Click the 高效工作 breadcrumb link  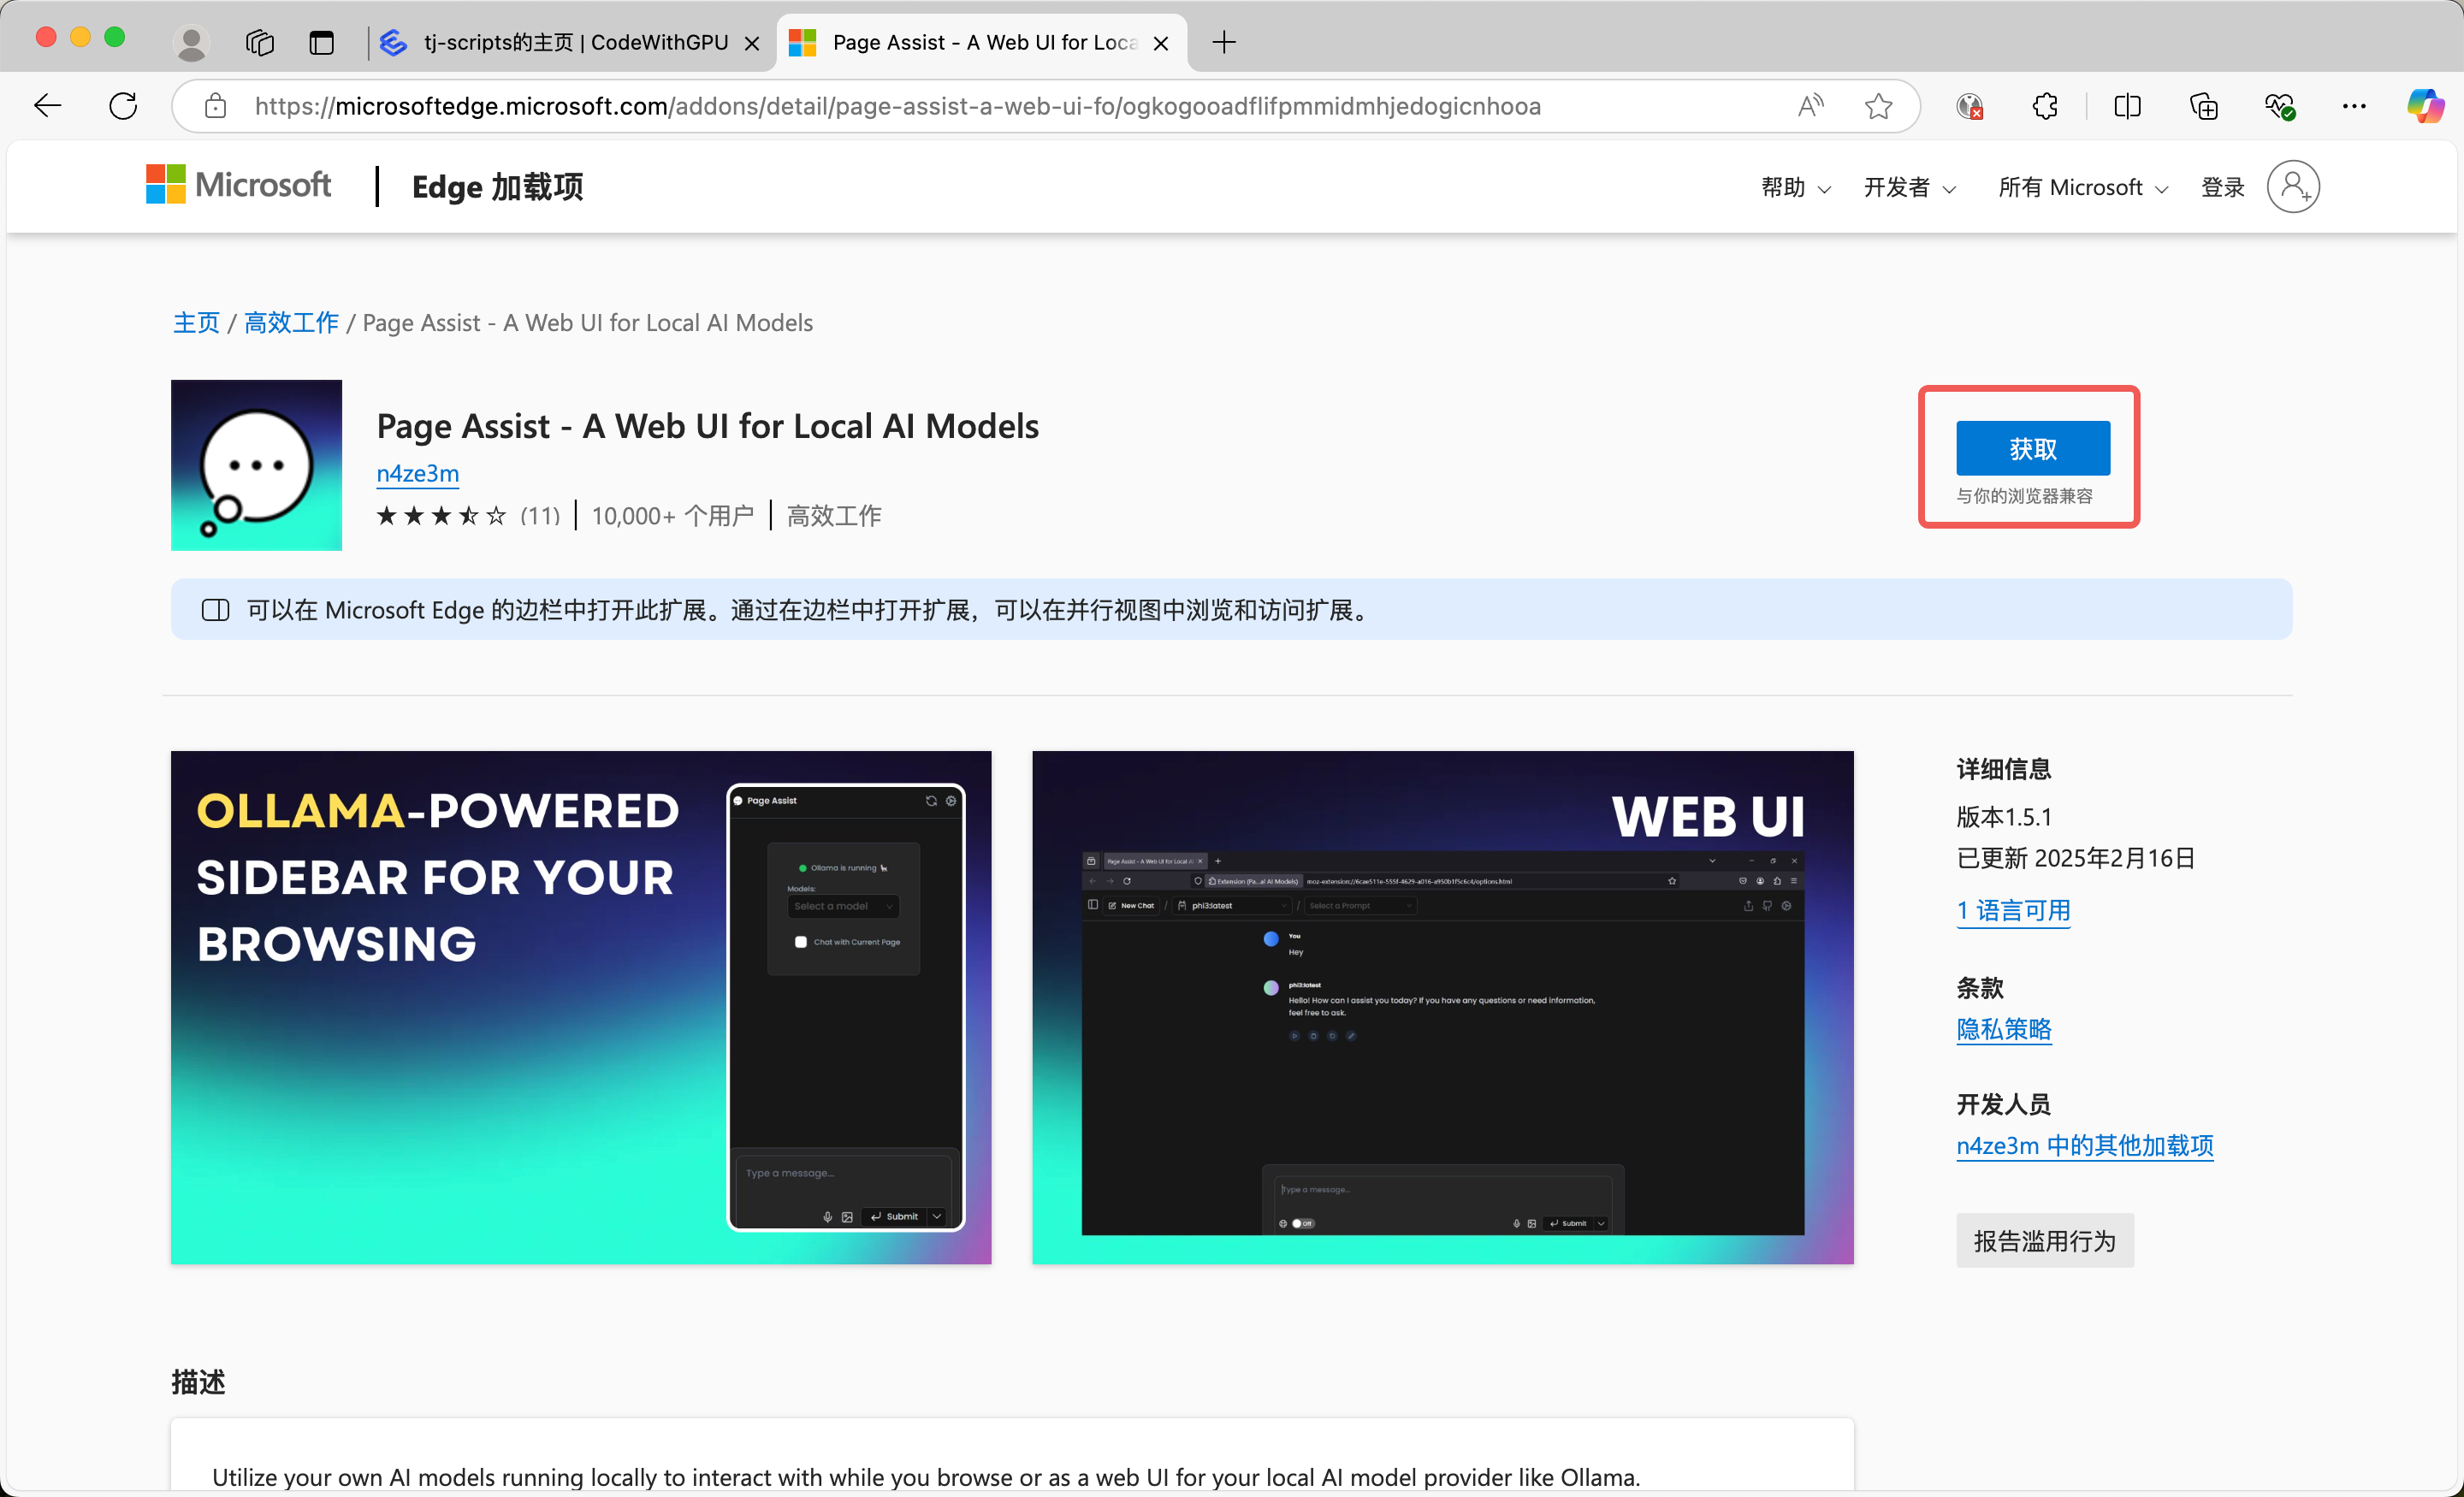pyautogui.click(x=291, y=322)
